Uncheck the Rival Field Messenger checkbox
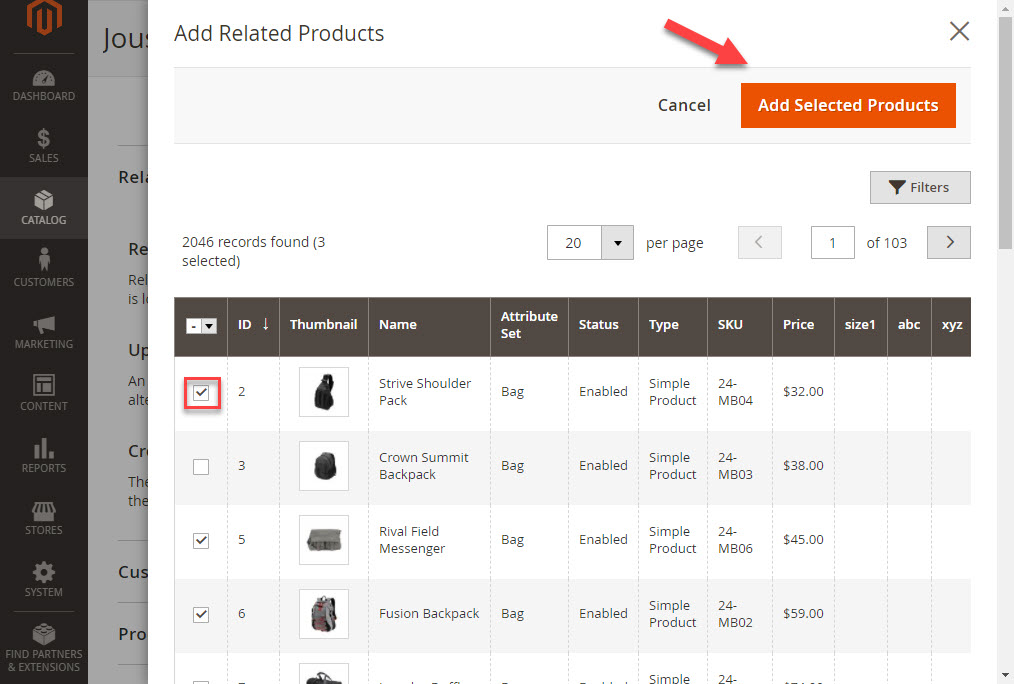 [201, 540]
